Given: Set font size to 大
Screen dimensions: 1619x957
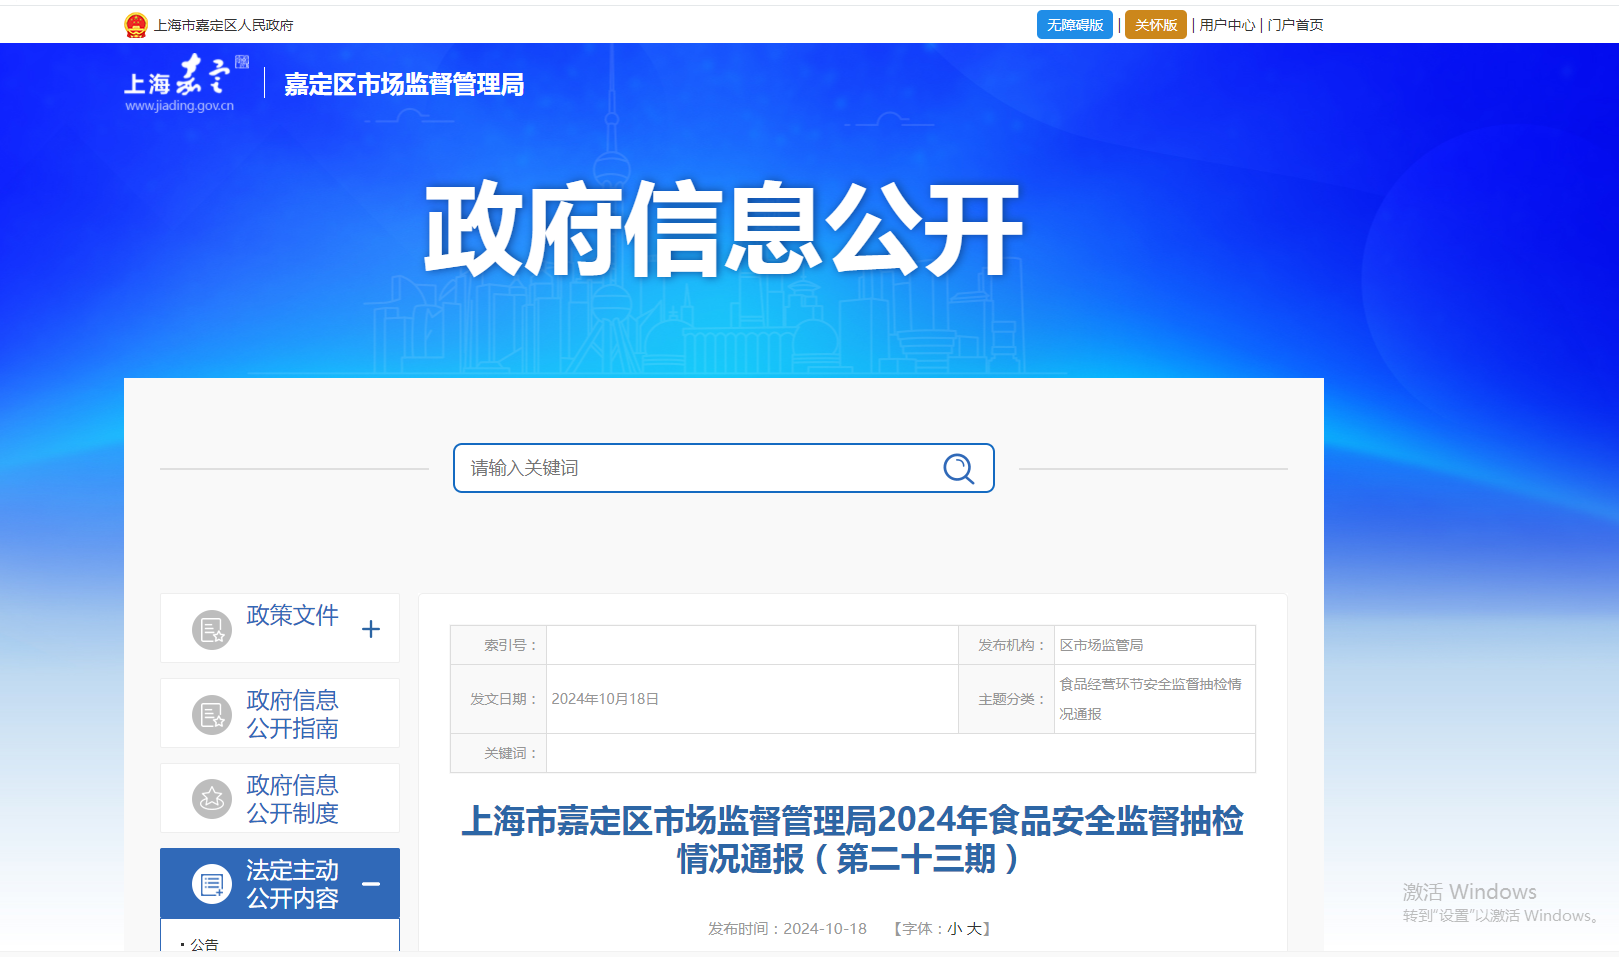Looking at the screenshot, I should click(x=973, y=929).
